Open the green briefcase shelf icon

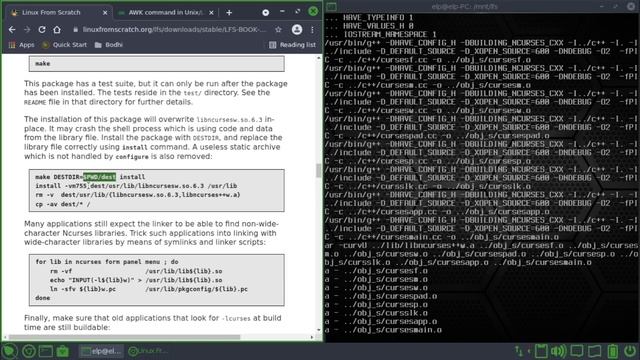pyautogui.click(x=62, y=351)
